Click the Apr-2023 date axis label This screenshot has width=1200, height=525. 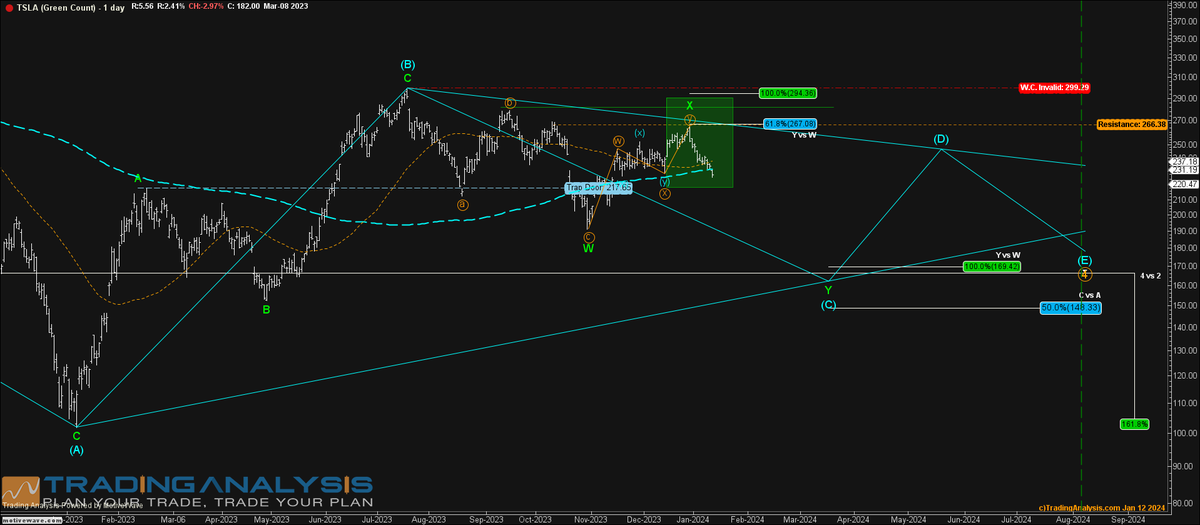pyautogui.click(x=222, y=520)
